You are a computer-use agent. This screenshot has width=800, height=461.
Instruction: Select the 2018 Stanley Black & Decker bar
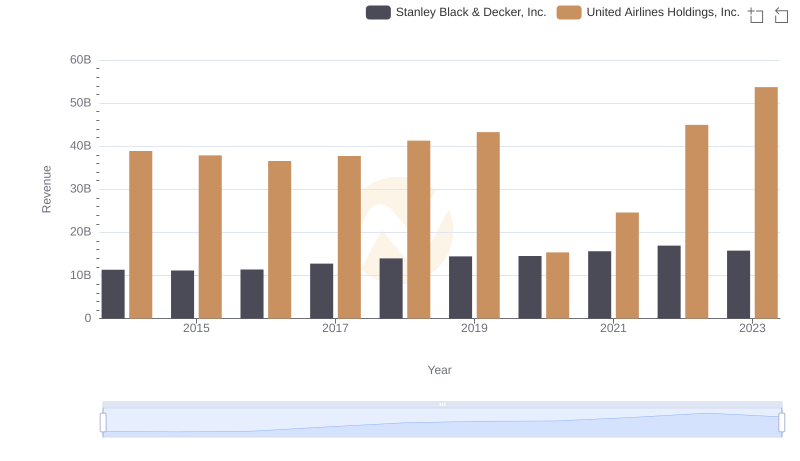tap(391, 289)
